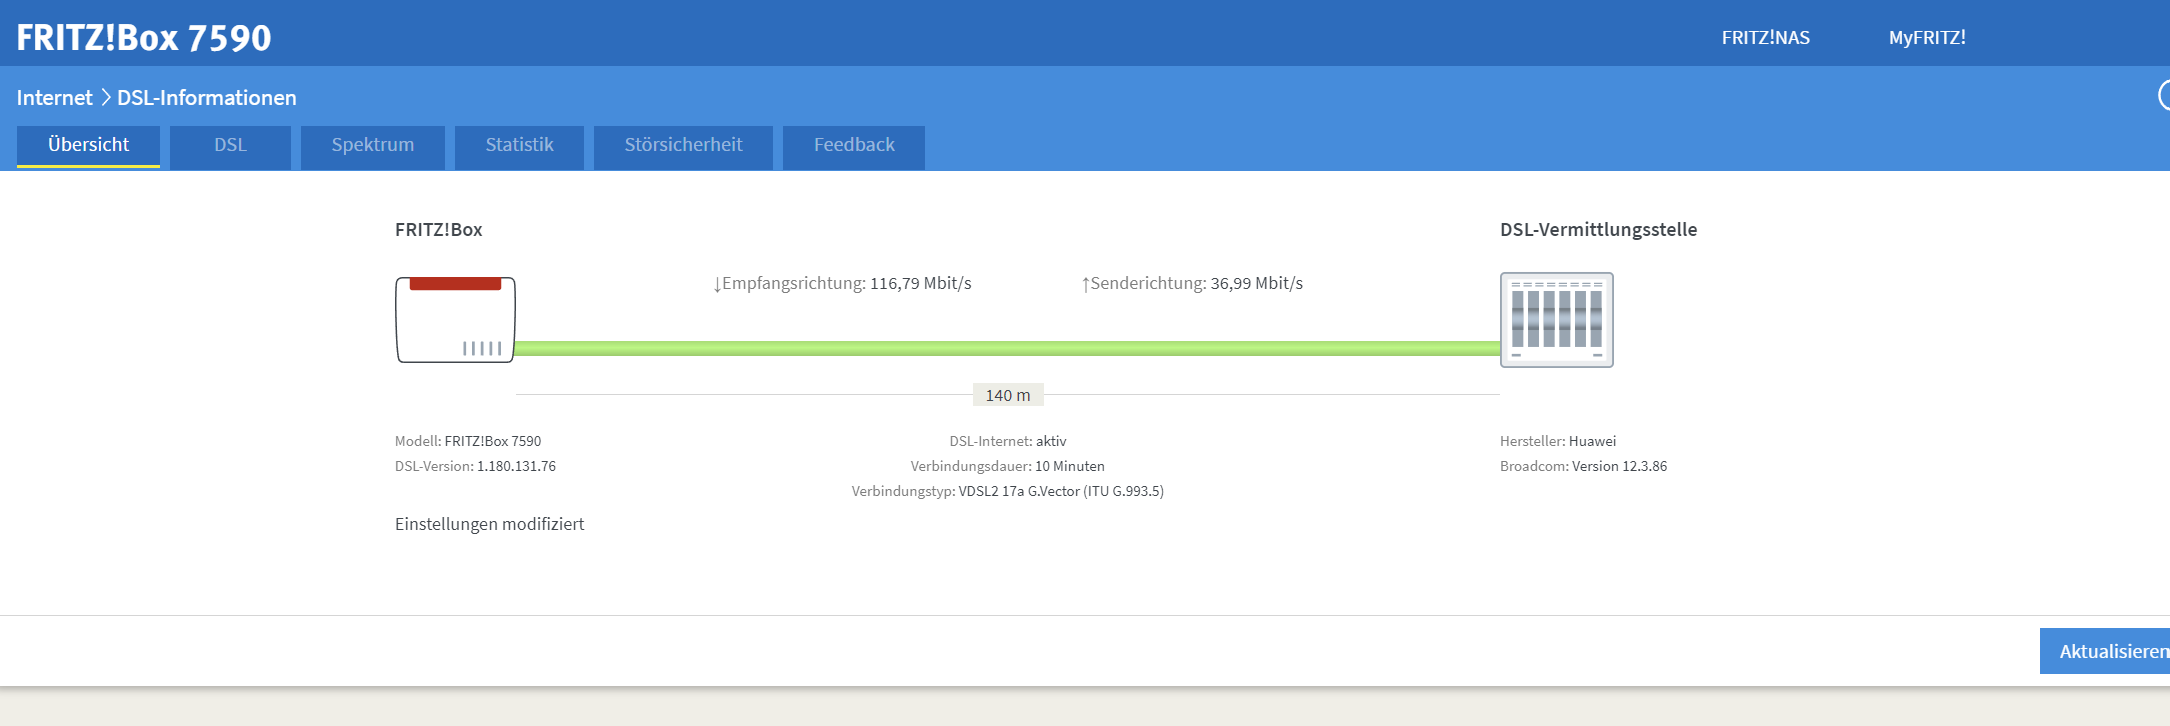Click DSL-Internet: aktiv status
The height and width of the screenshot is (726, 2170).
(1008, 441)
